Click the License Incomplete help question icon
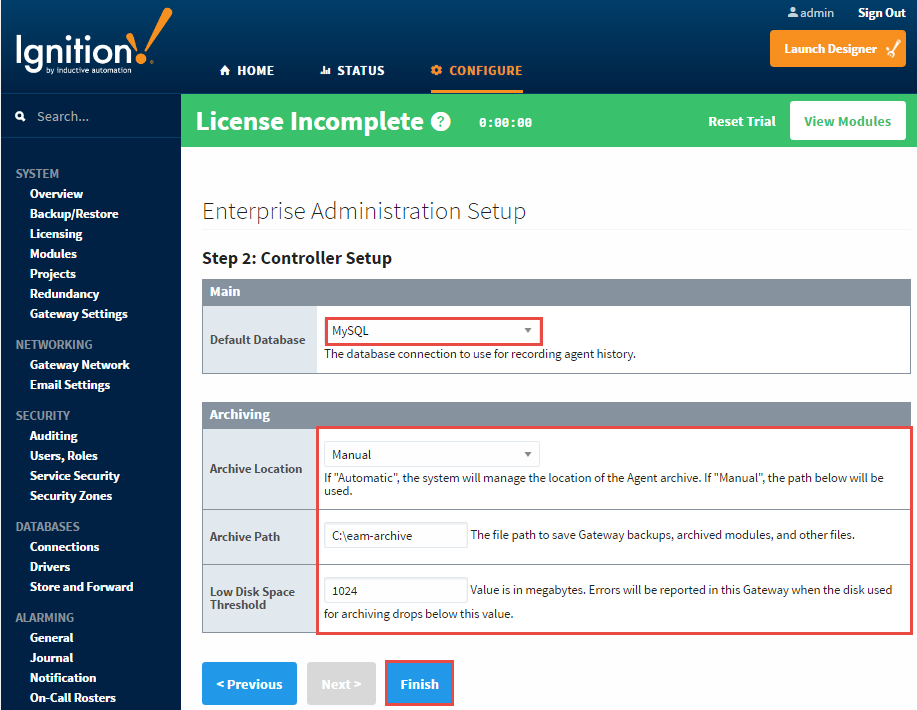The image size is (917, 710). pos(441,122)
